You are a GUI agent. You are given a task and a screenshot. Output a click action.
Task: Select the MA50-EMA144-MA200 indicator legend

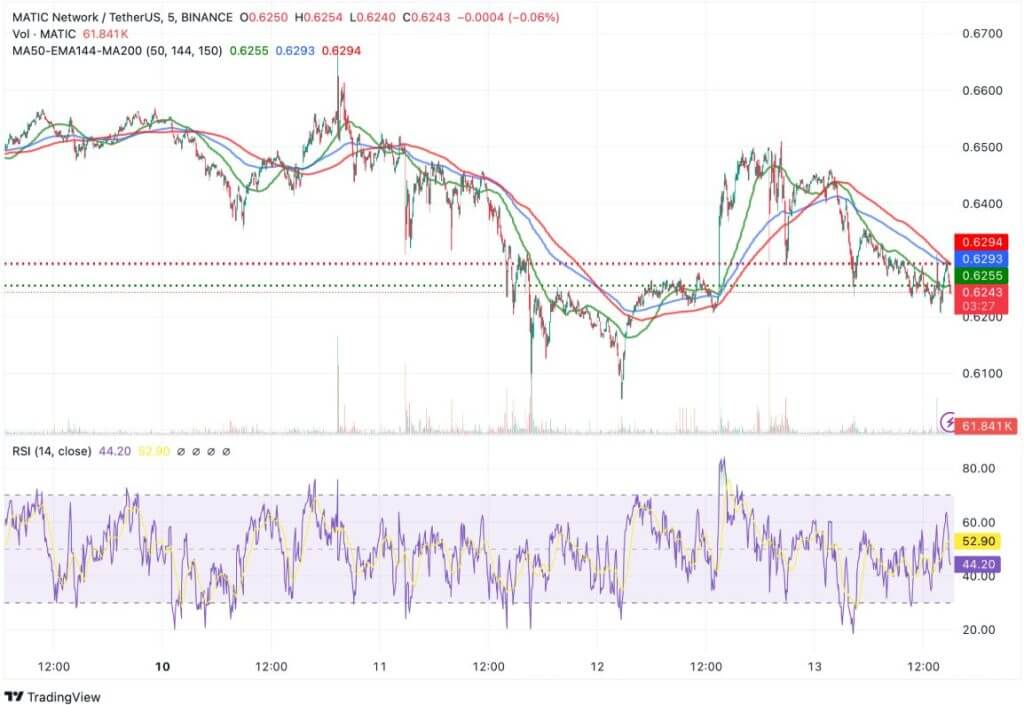pos(117,51)
